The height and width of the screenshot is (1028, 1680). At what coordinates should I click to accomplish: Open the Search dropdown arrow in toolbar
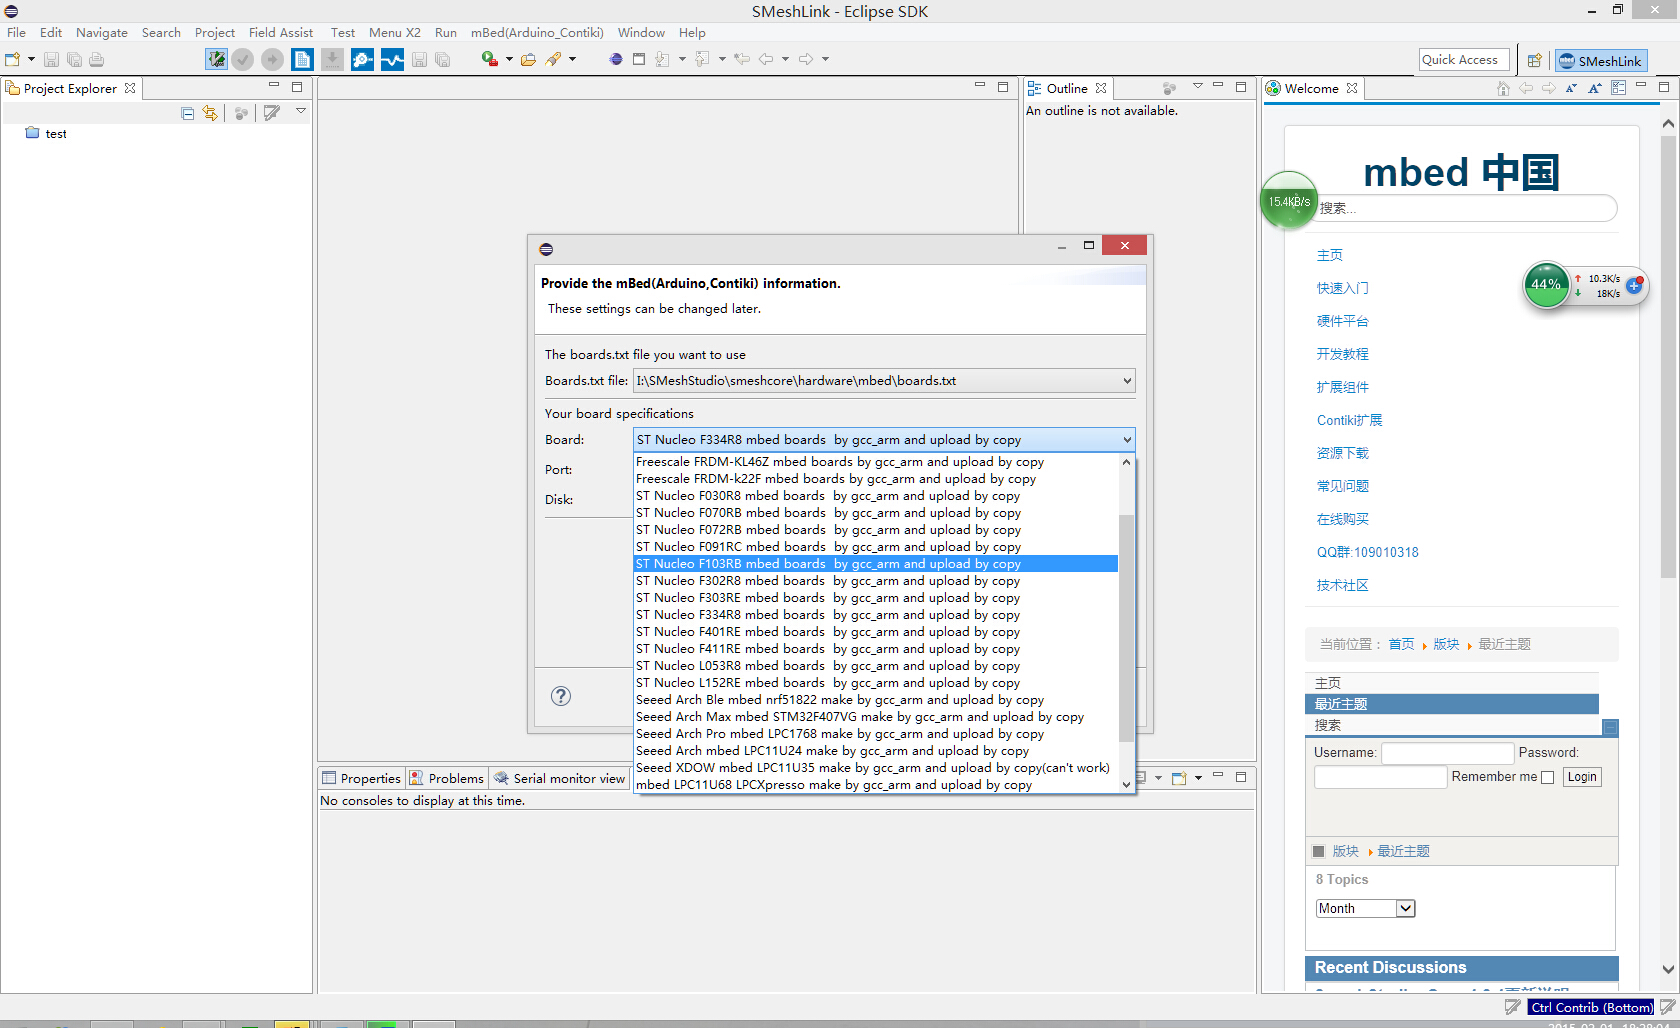(x=572, y=60)
